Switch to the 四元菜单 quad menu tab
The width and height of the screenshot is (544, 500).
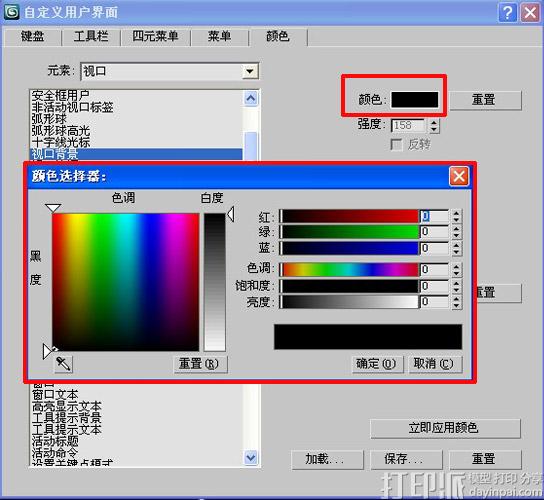[155, 36]
